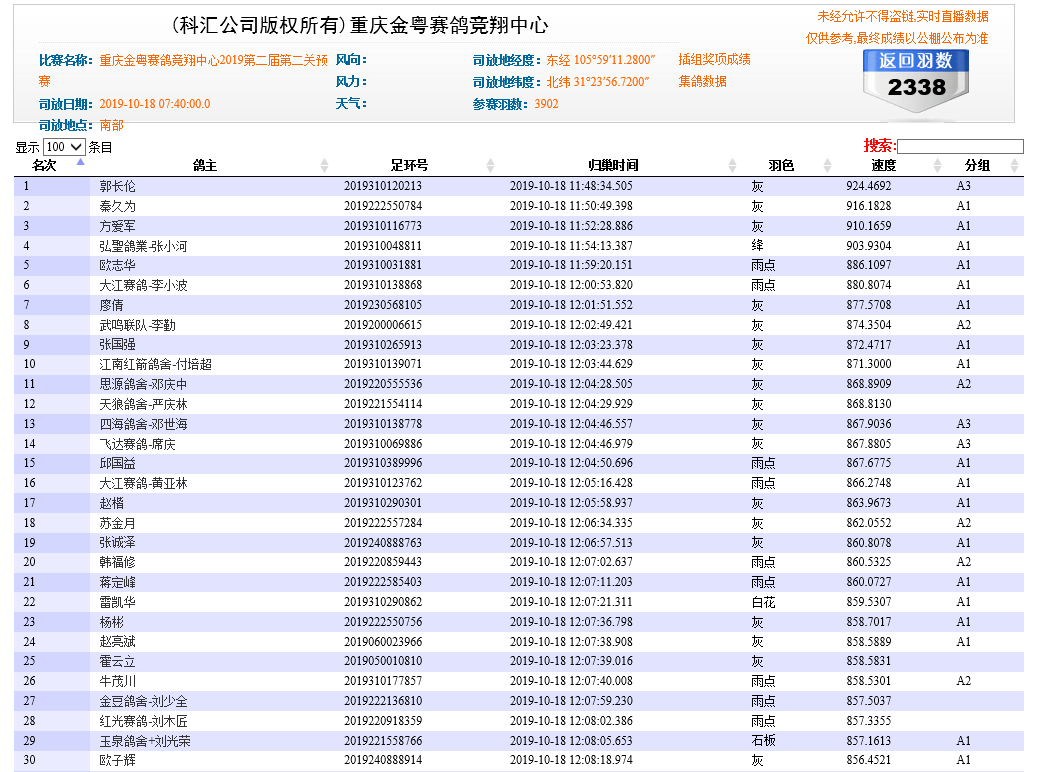
Task: Click speed value 910.1659
Action: tap(869, 226)
